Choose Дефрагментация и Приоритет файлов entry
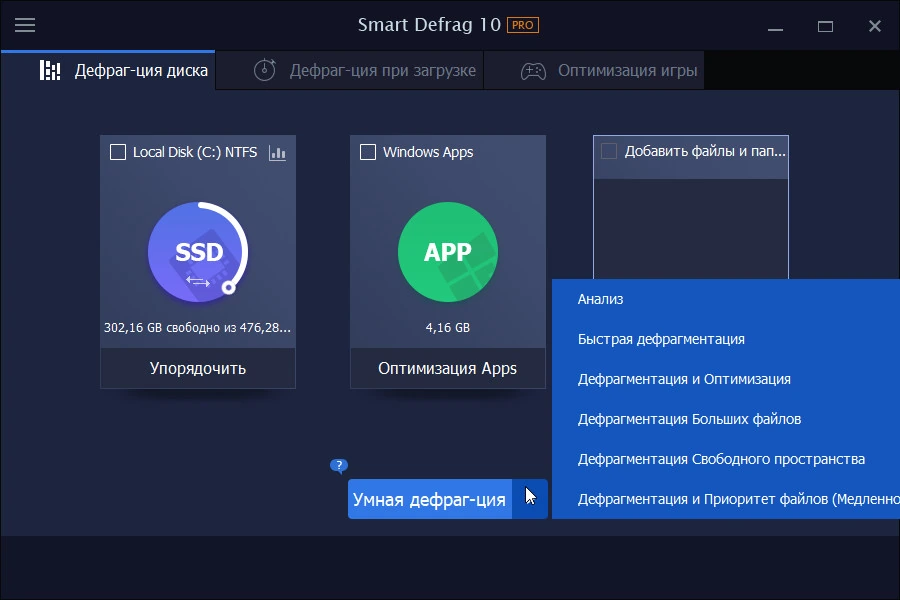 tap(726, 499)
